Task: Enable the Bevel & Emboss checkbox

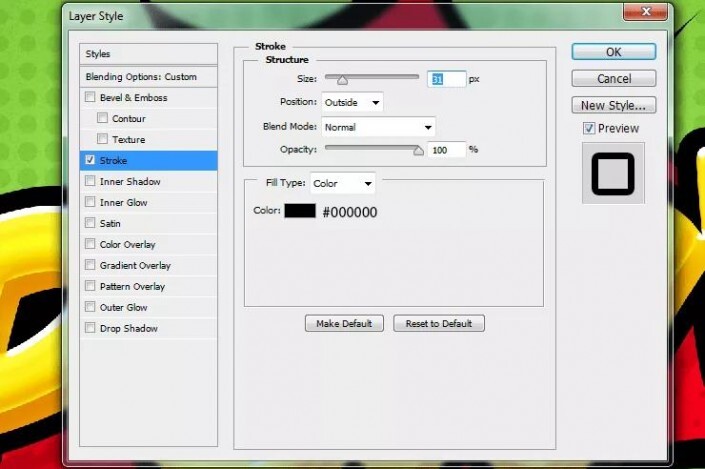Action: [x=91, y=98]
